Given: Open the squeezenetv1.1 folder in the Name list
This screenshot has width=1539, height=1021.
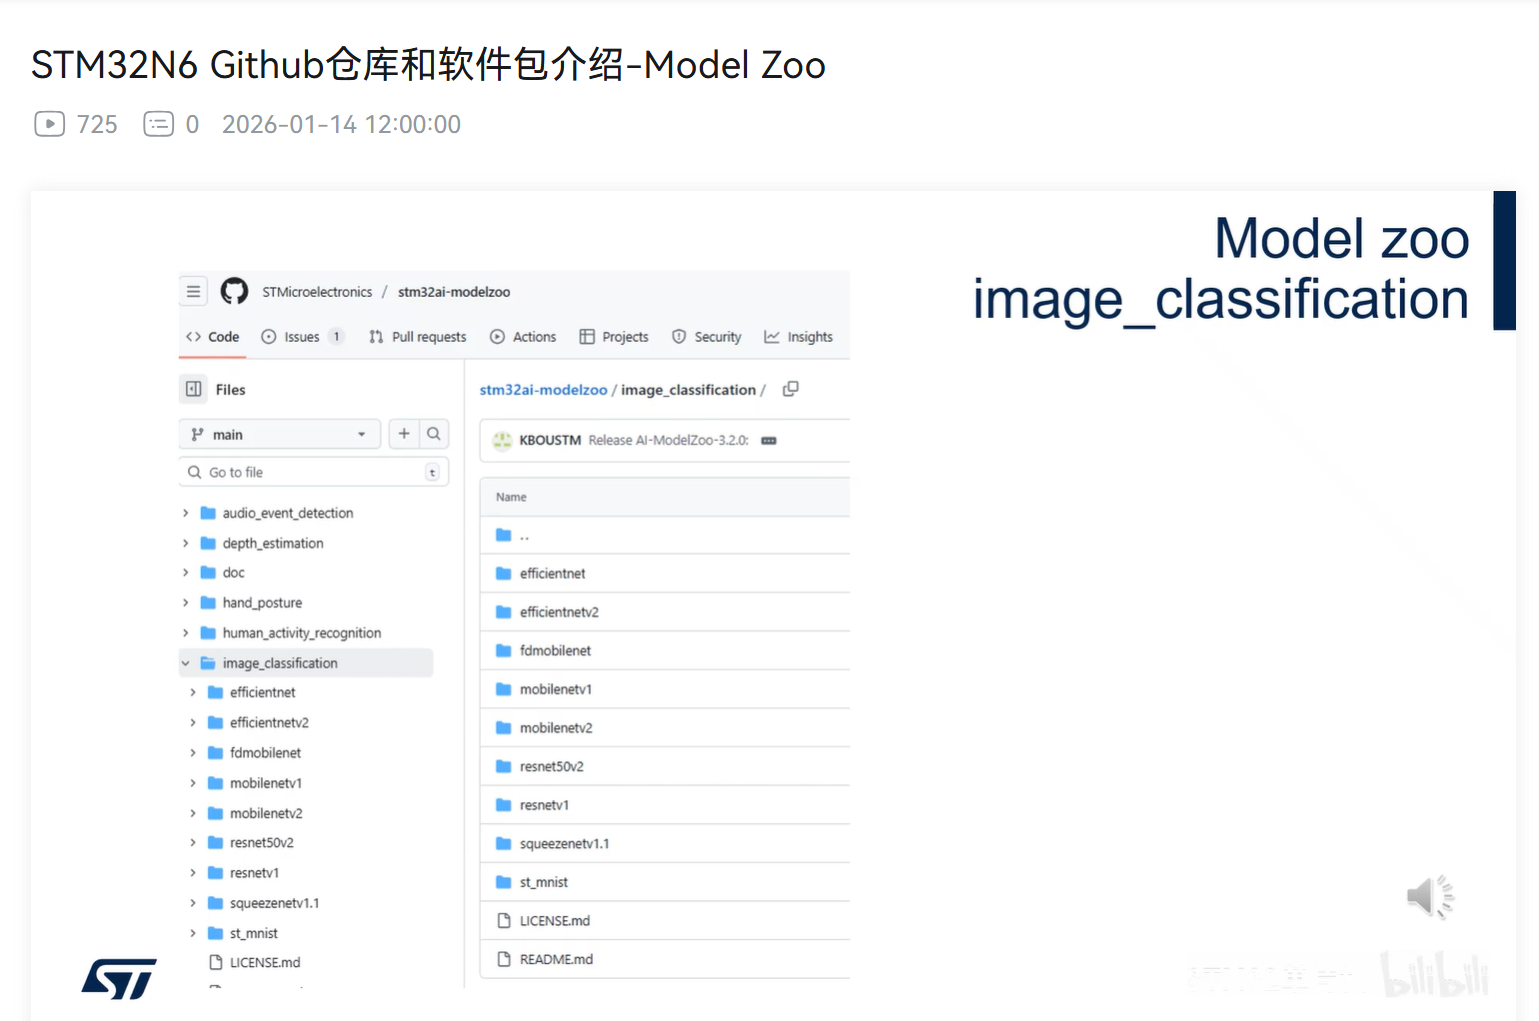Looking at the screenshot, I should (564, 844).
